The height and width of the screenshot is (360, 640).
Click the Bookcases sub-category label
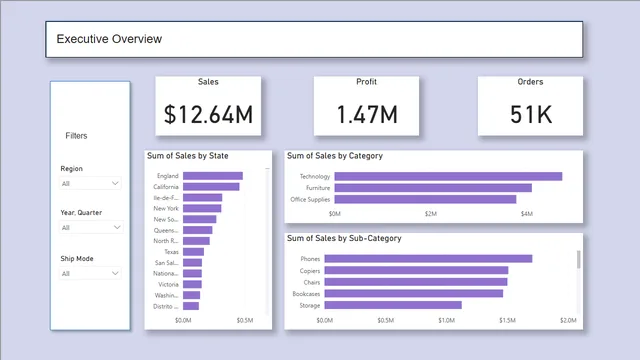pyautogui.click(x=306, y=293)
